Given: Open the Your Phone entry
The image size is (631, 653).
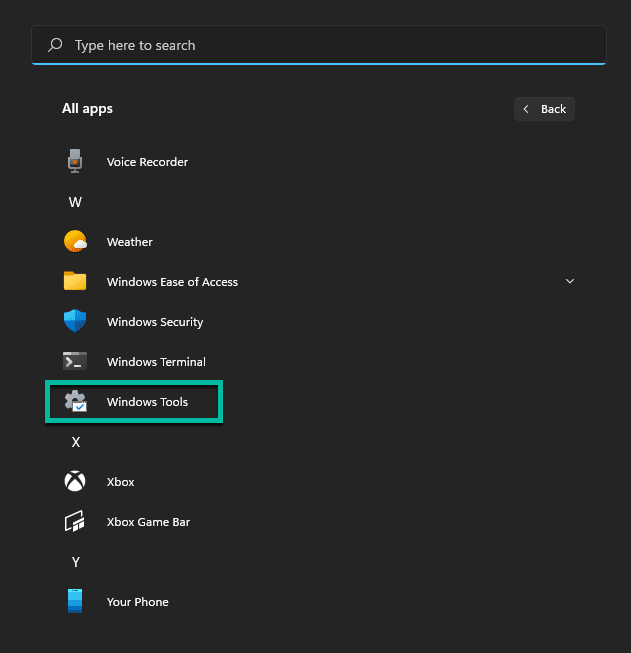Looking at the screenshot, I should point(137,602).
